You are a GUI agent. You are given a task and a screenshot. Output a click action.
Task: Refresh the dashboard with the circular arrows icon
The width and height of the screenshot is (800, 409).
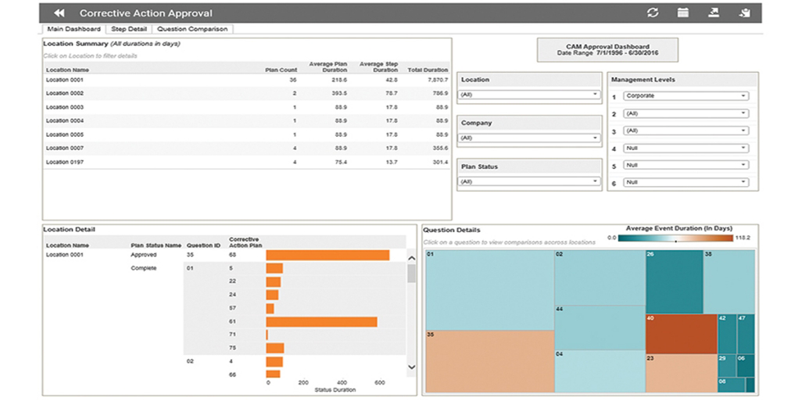pos(653,13)
